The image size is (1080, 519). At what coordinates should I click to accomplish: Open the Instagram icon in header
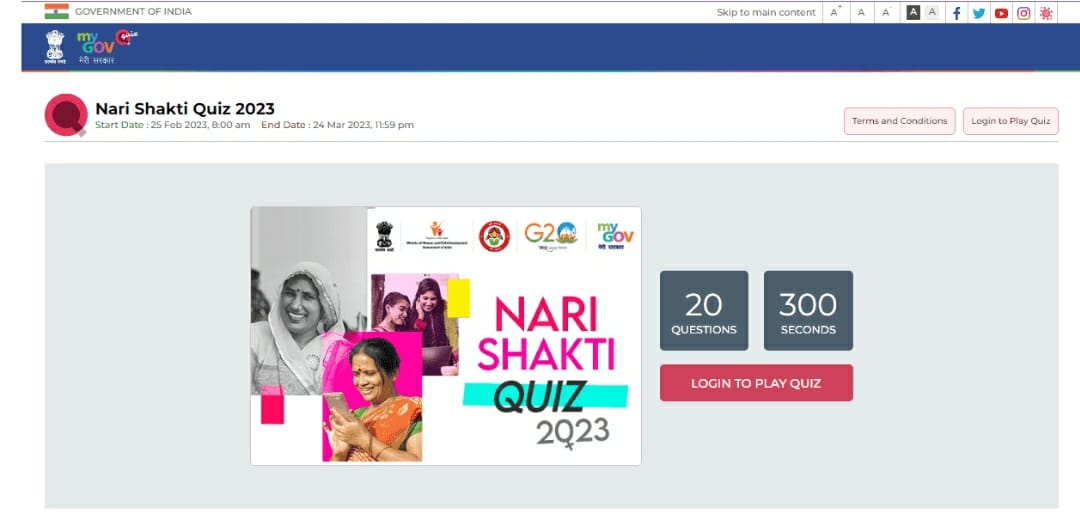(x=1024, y=13)
